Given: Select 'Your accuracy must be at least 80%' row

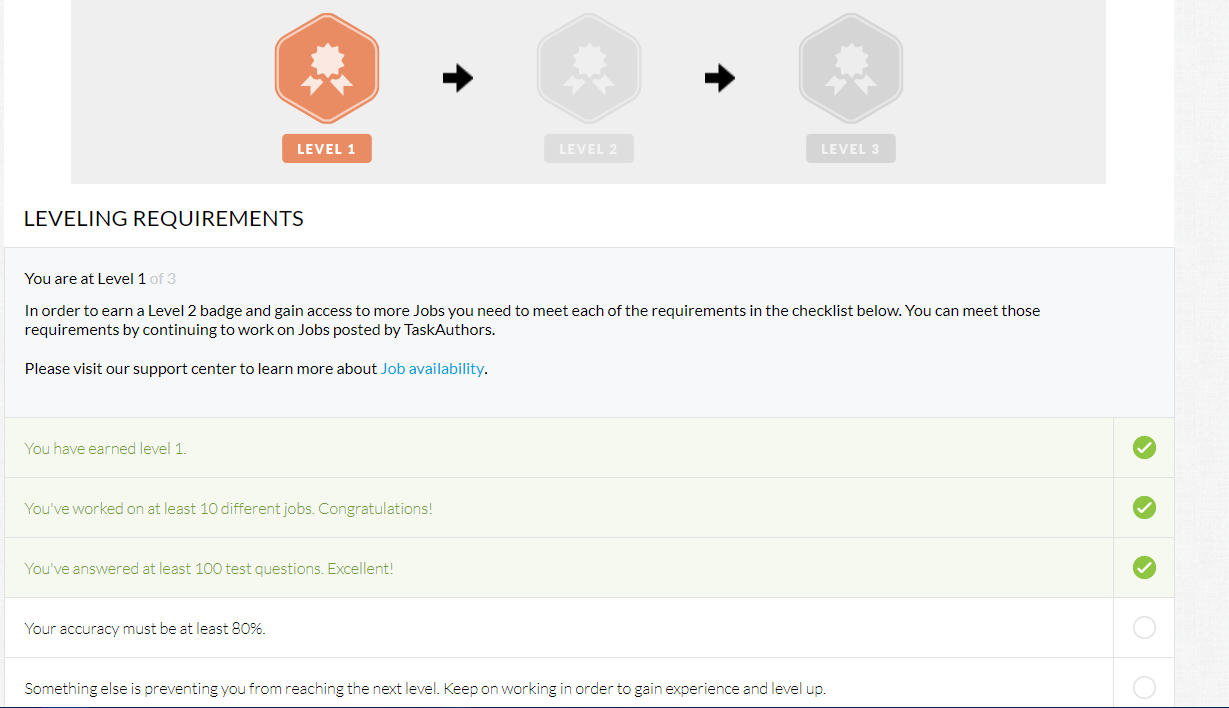Looking at the screenshot, I should (x=589, y=628).
